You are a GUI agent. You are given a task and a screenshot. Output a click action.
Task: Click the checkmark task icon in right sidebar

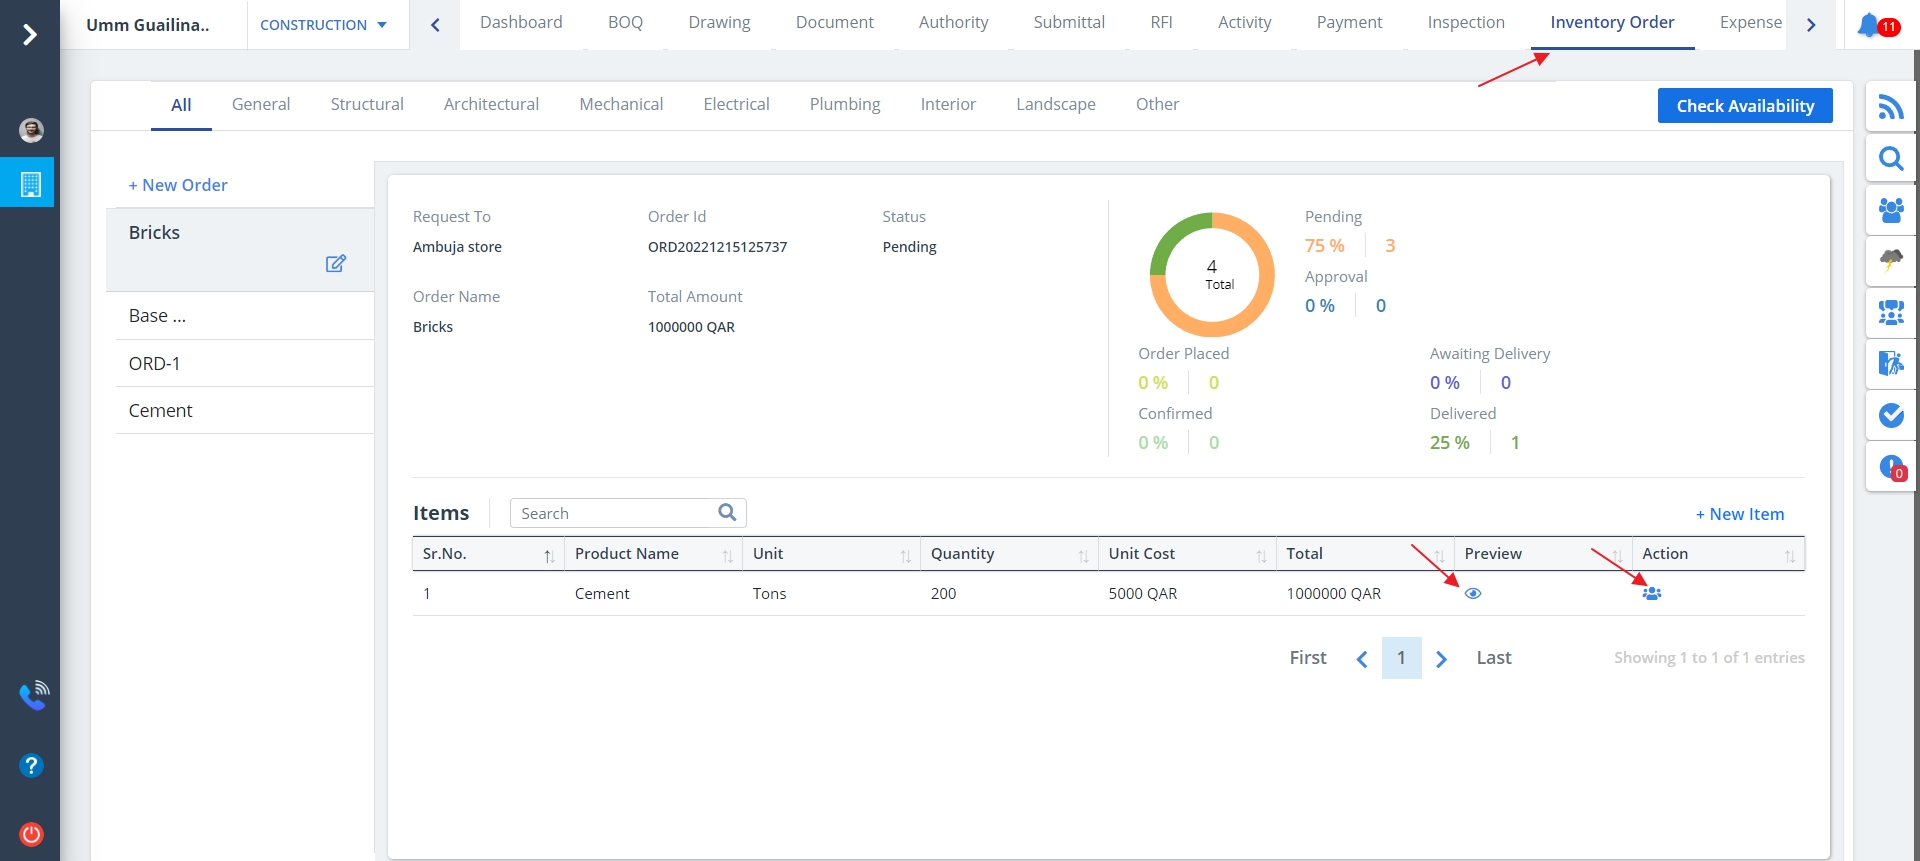(x=1890, y=415)
